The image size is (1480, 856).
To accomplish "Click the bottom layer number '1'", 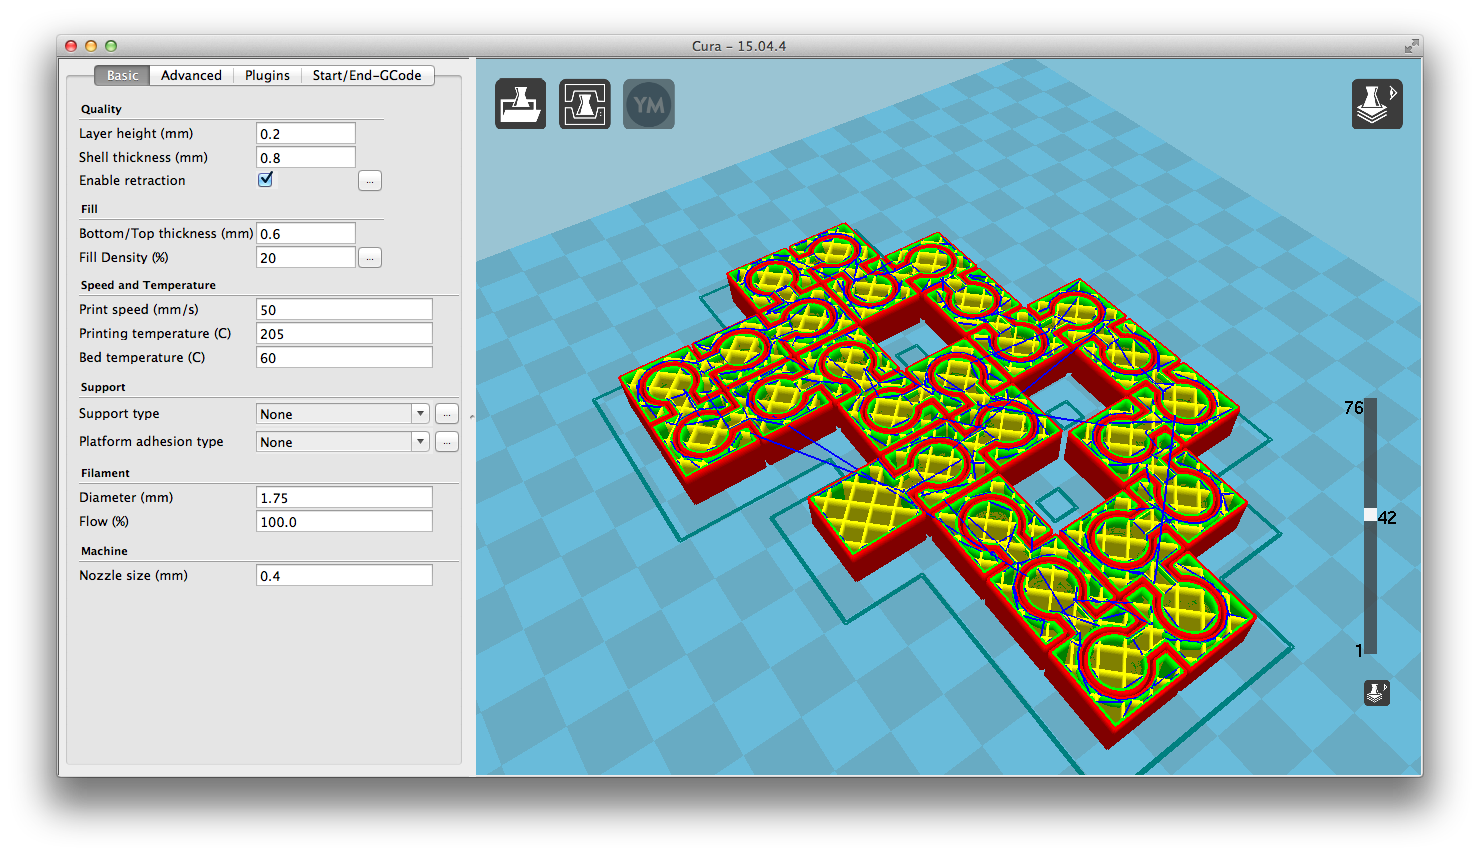I will click(x=1358, y=651).
